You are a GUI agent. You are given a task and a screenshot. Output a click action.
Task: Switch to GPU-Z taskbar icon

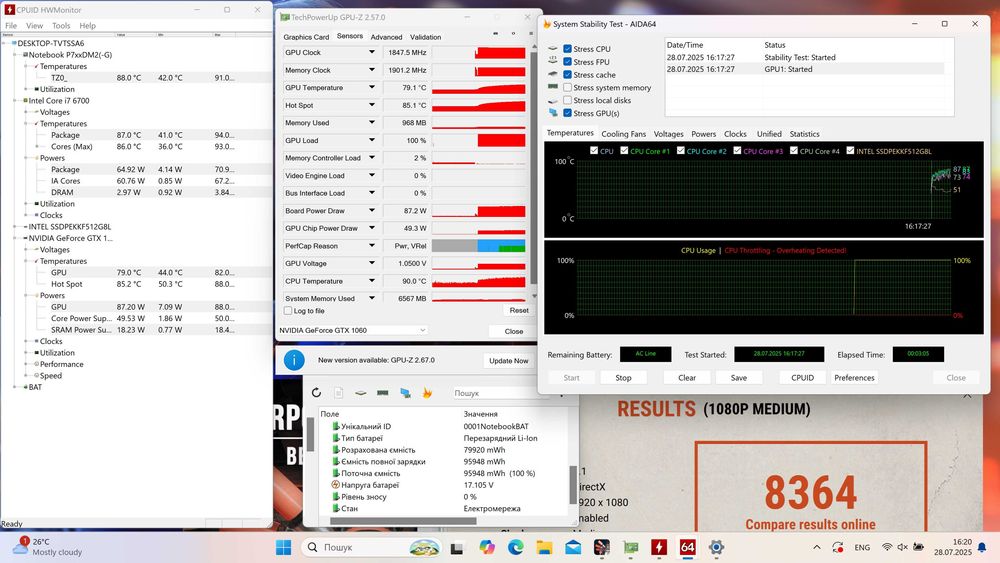coord(631,547)
